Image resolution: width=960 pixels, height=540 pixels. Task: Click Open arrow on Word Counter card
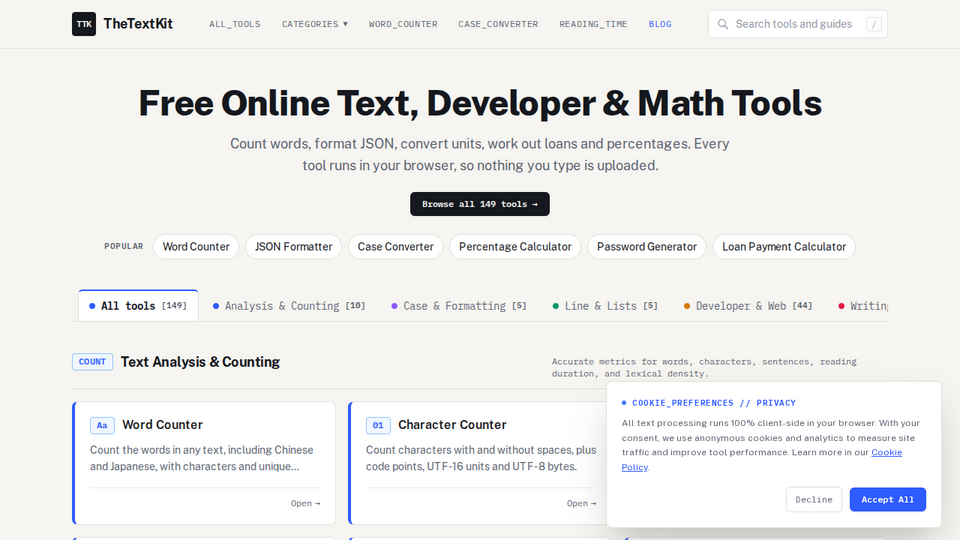306,503
